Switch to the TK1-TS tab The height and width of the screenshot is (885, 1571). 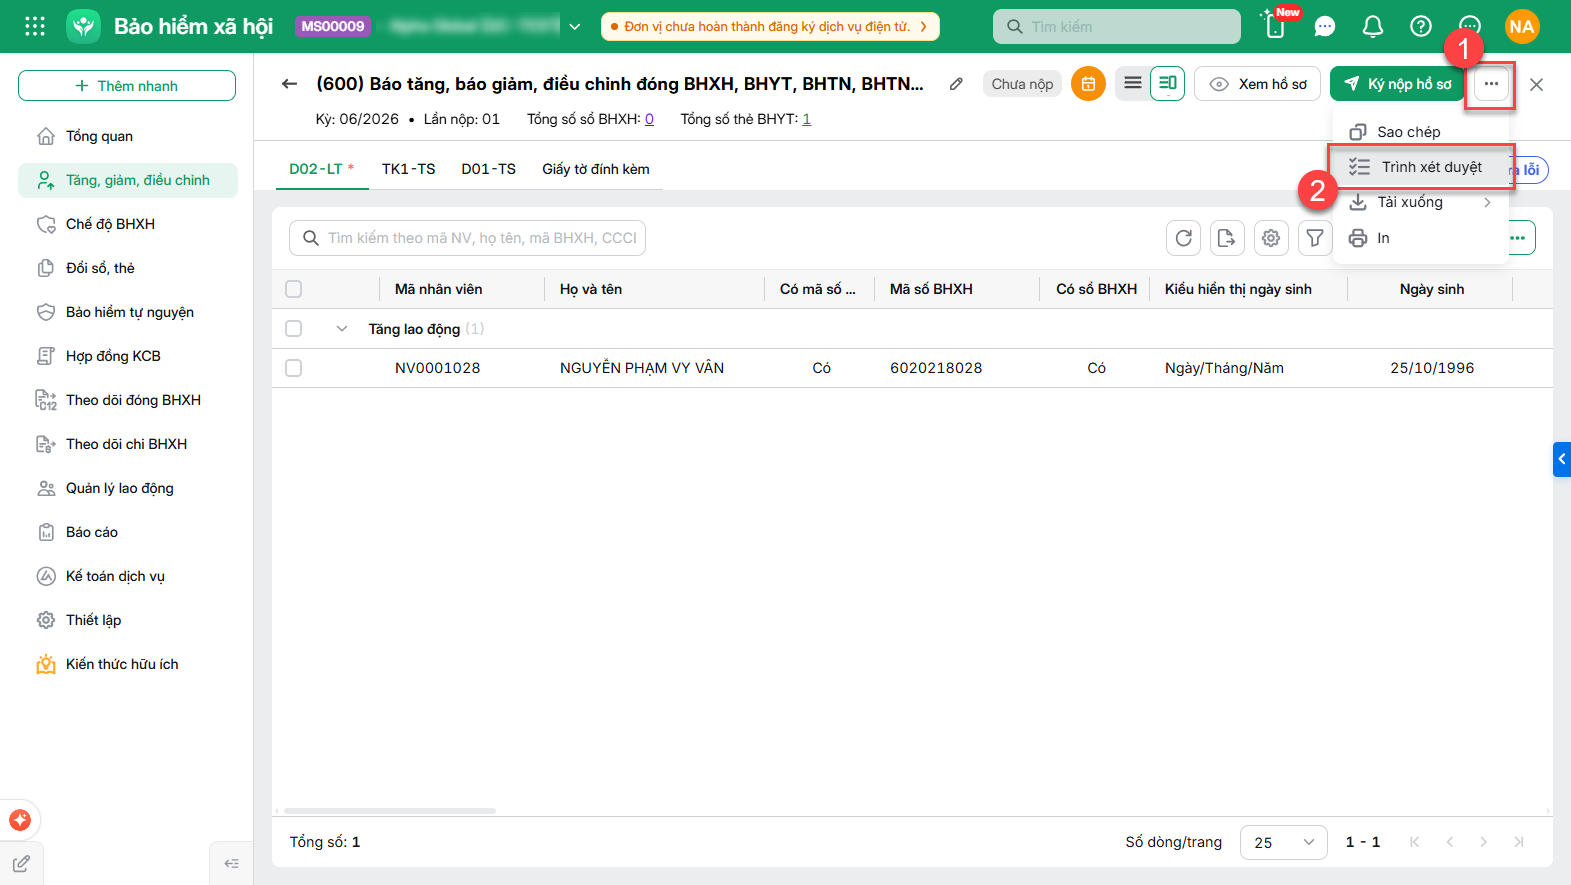(408, 169)
